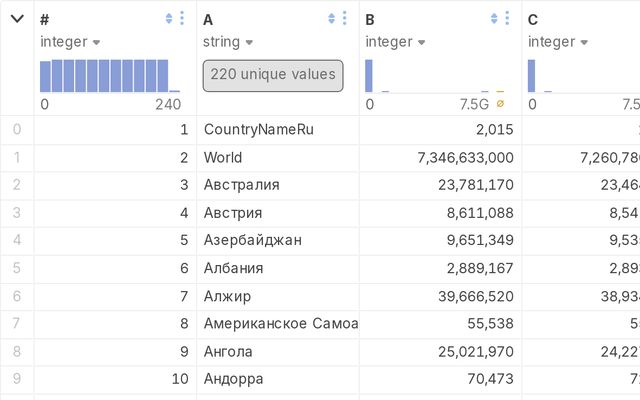The image size is (640, 400).
Task: Click the orange null indicator in column B
Action: tap(500, 104)
